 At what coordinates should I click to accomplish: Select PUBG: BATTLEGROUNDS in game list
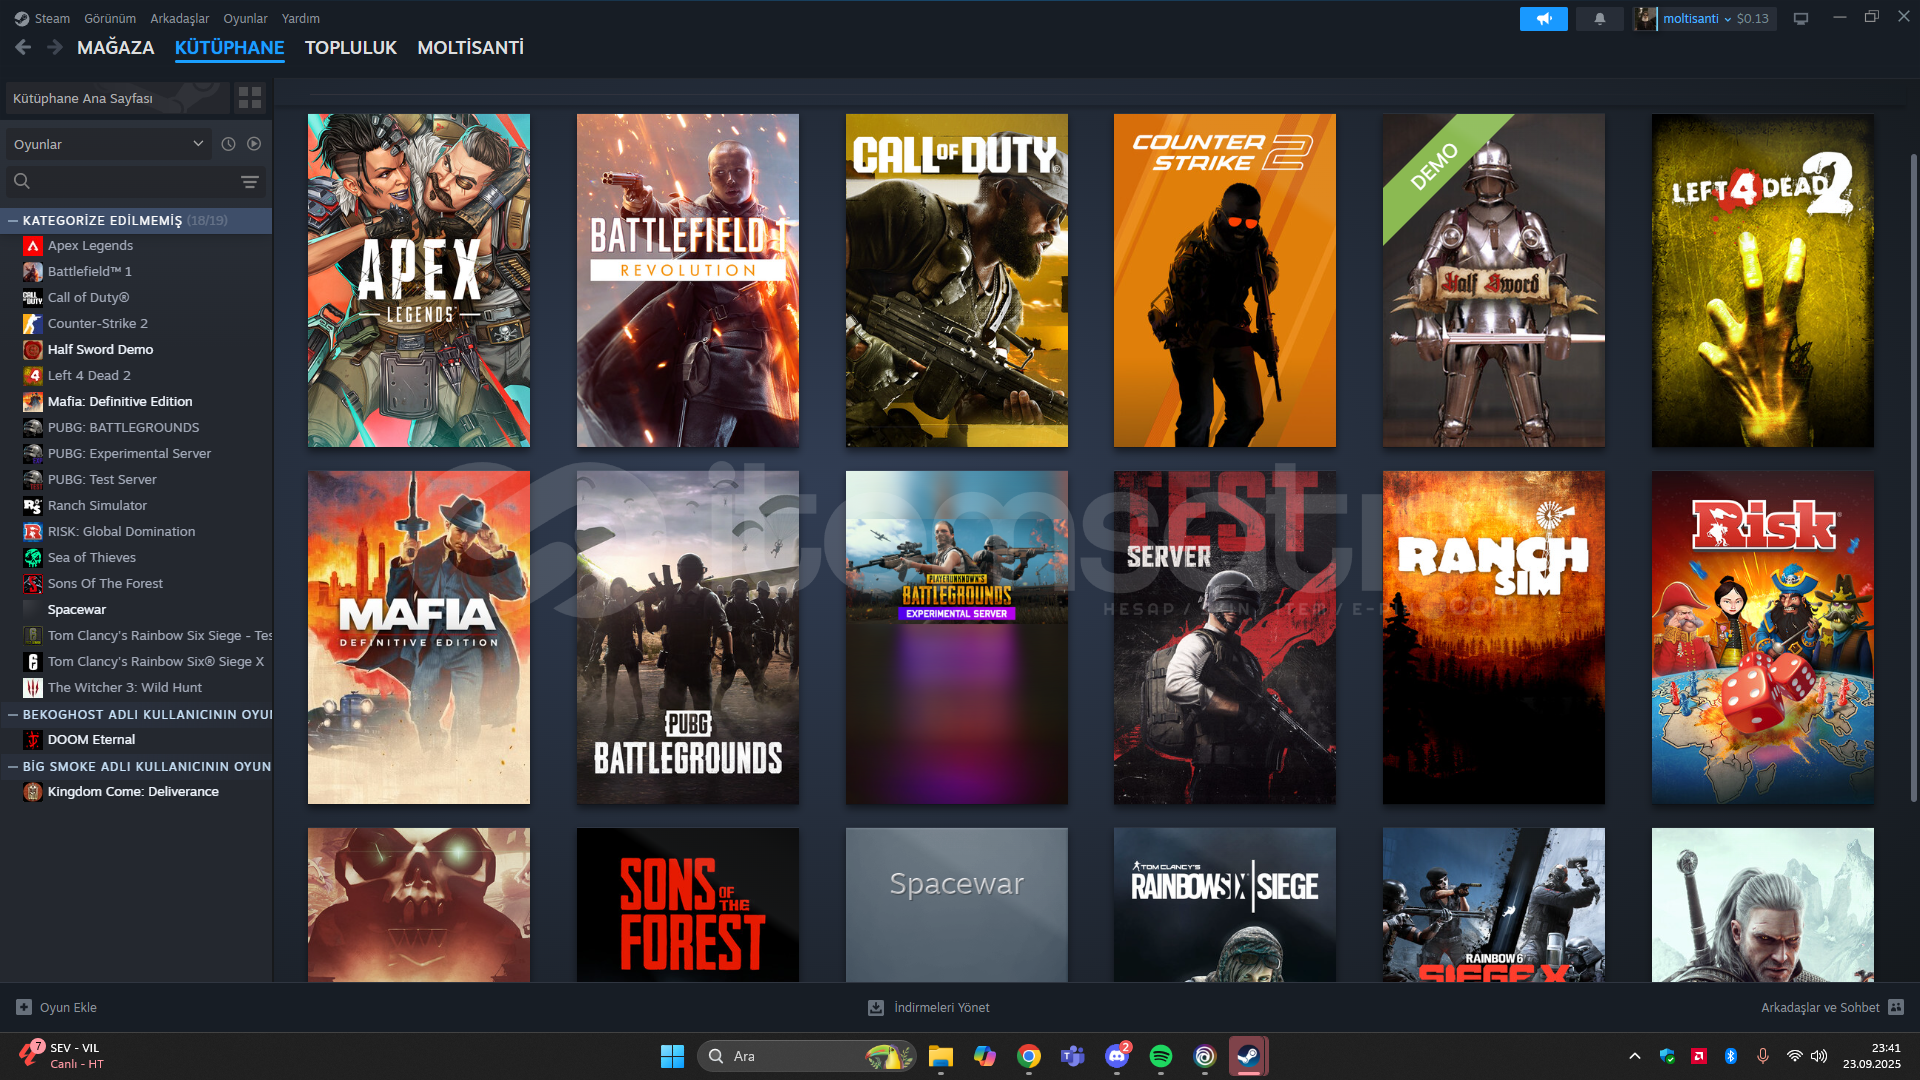tap(123, 427)
